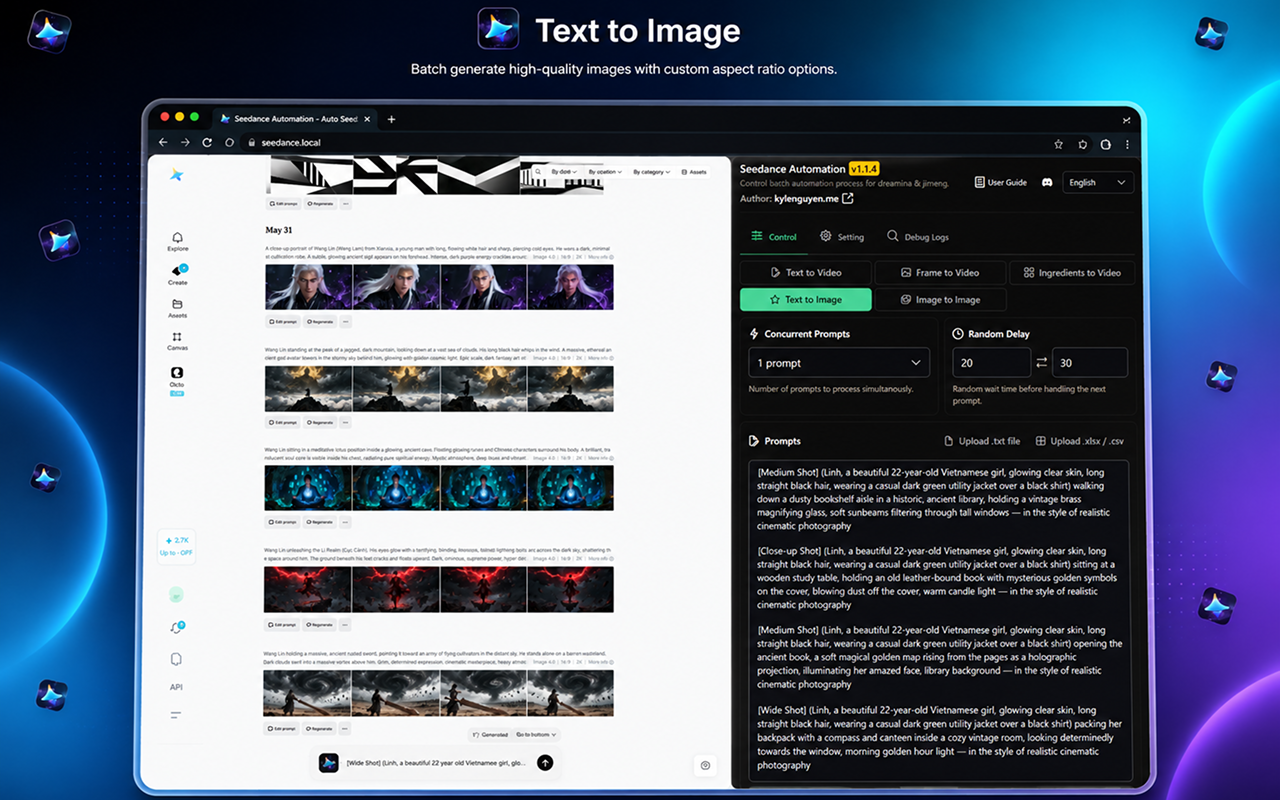
Task: Select the Text to Video mode
Action: point(806,273)
